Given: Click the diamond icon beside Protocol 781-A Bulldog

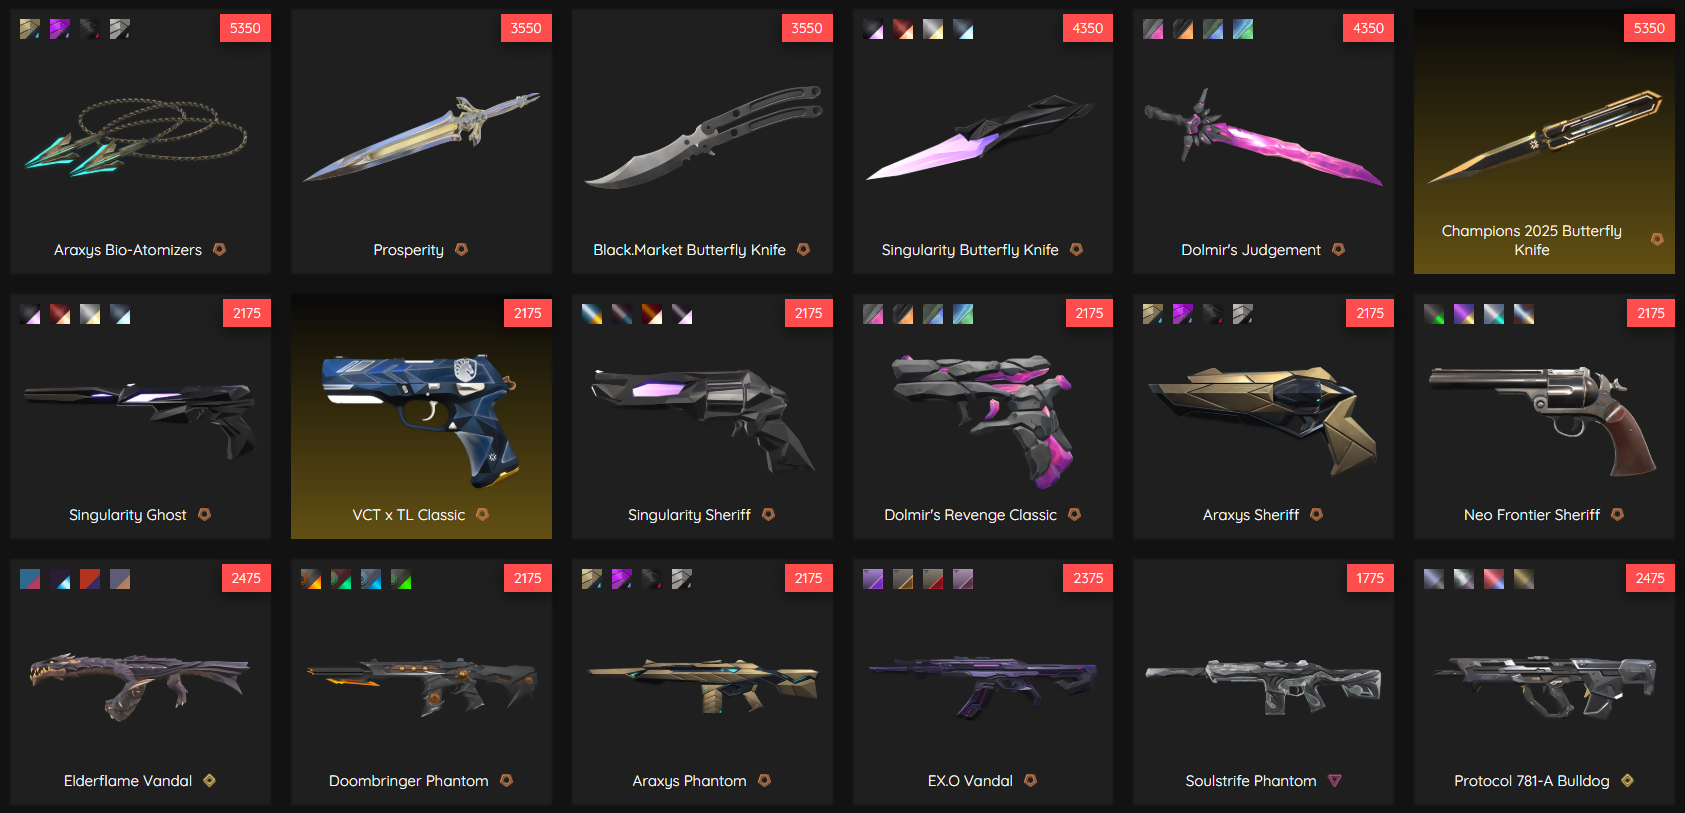Looking at the screenshot, I should coord(1627,780).
